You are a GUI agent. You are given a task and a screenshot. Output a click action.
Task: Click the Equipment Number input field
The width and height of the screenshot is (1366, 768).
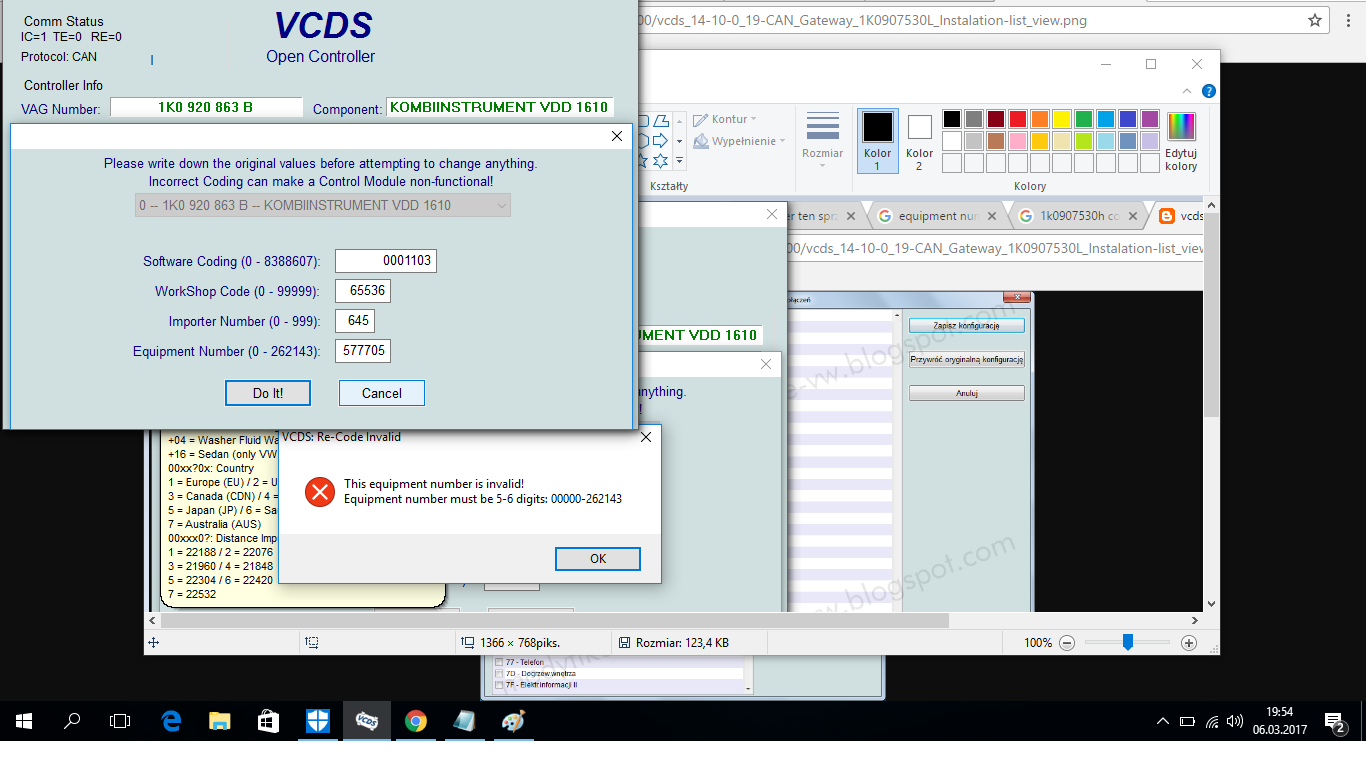tap(362, 351)
